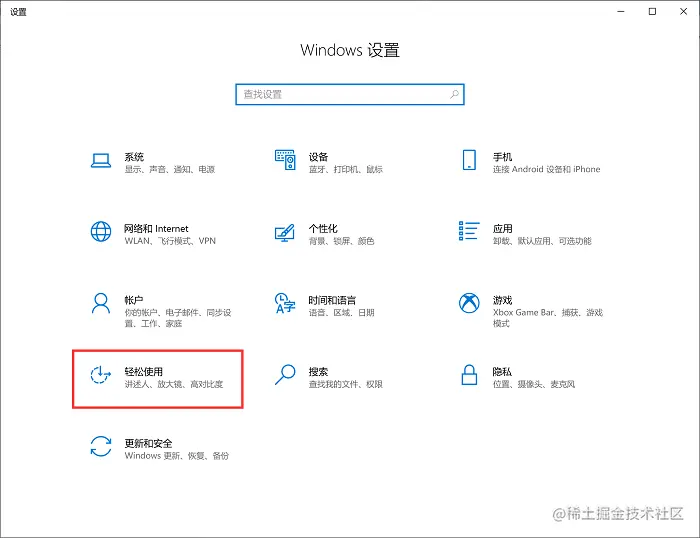Minimize the Settings window
The height and width of the screenshot is (538, 700).
[621, 12]
